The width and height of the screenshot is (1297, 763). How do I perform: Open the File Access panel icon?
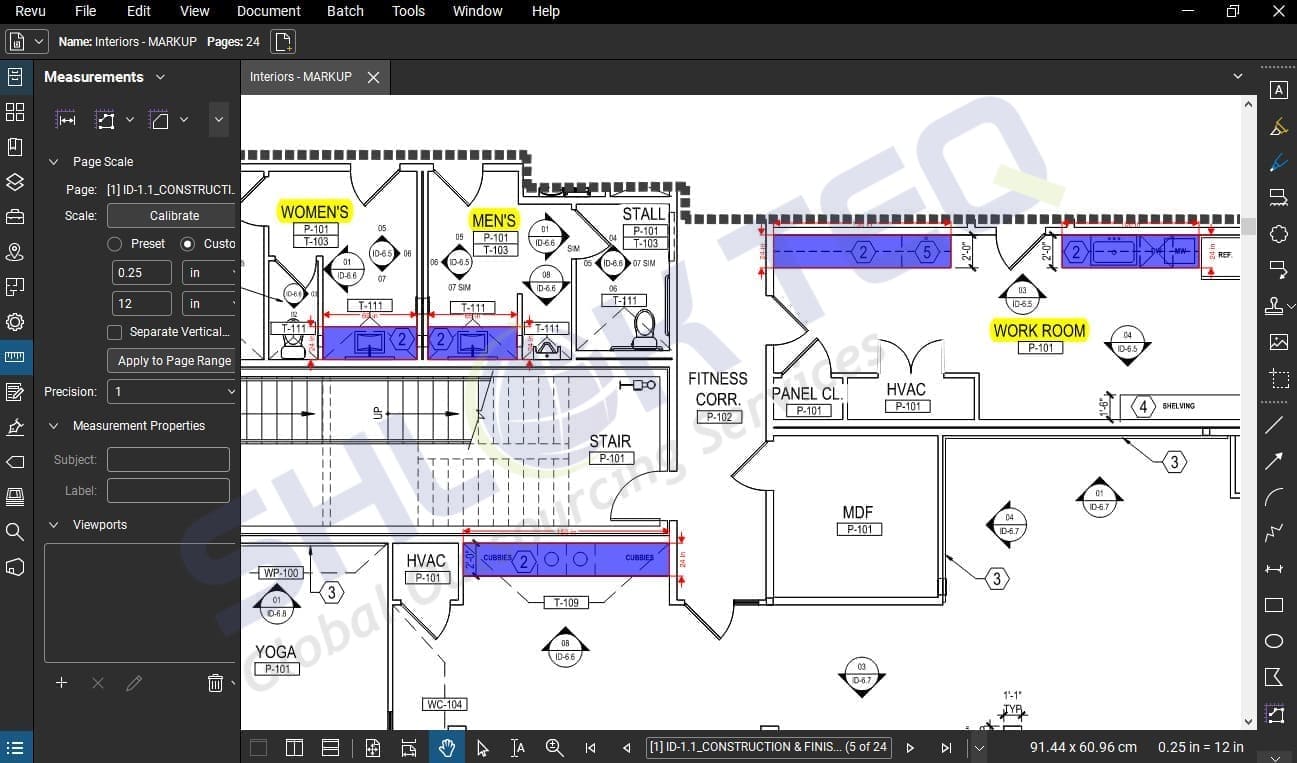[x=15, y=77]
